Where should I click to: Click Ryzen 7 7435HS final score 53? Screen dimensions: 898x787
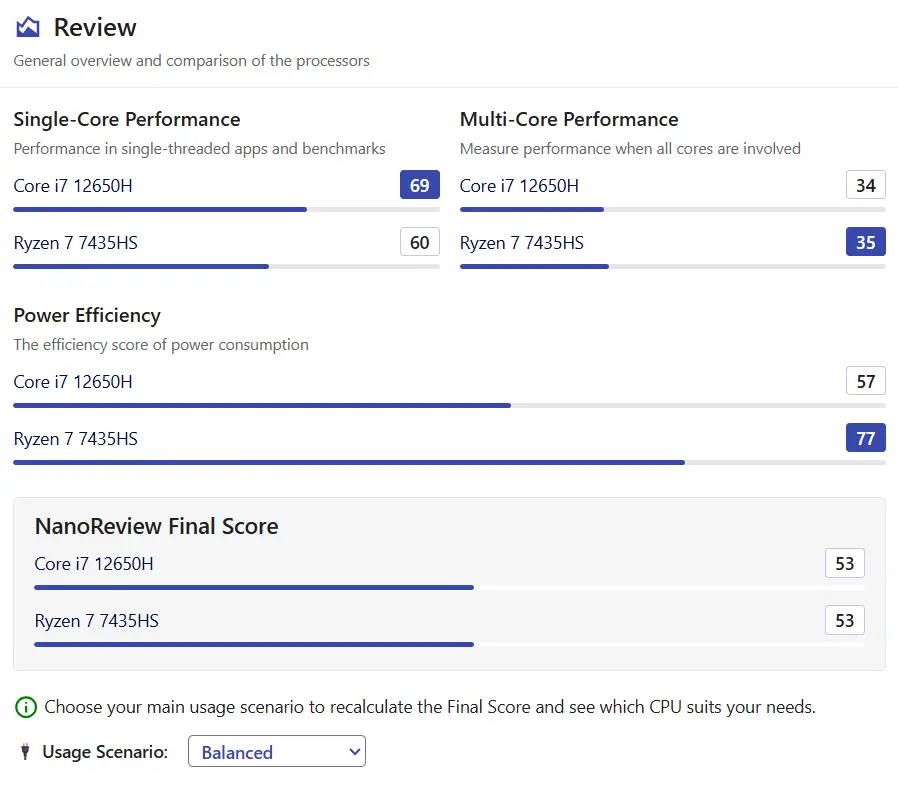click(x=845, y=620)
